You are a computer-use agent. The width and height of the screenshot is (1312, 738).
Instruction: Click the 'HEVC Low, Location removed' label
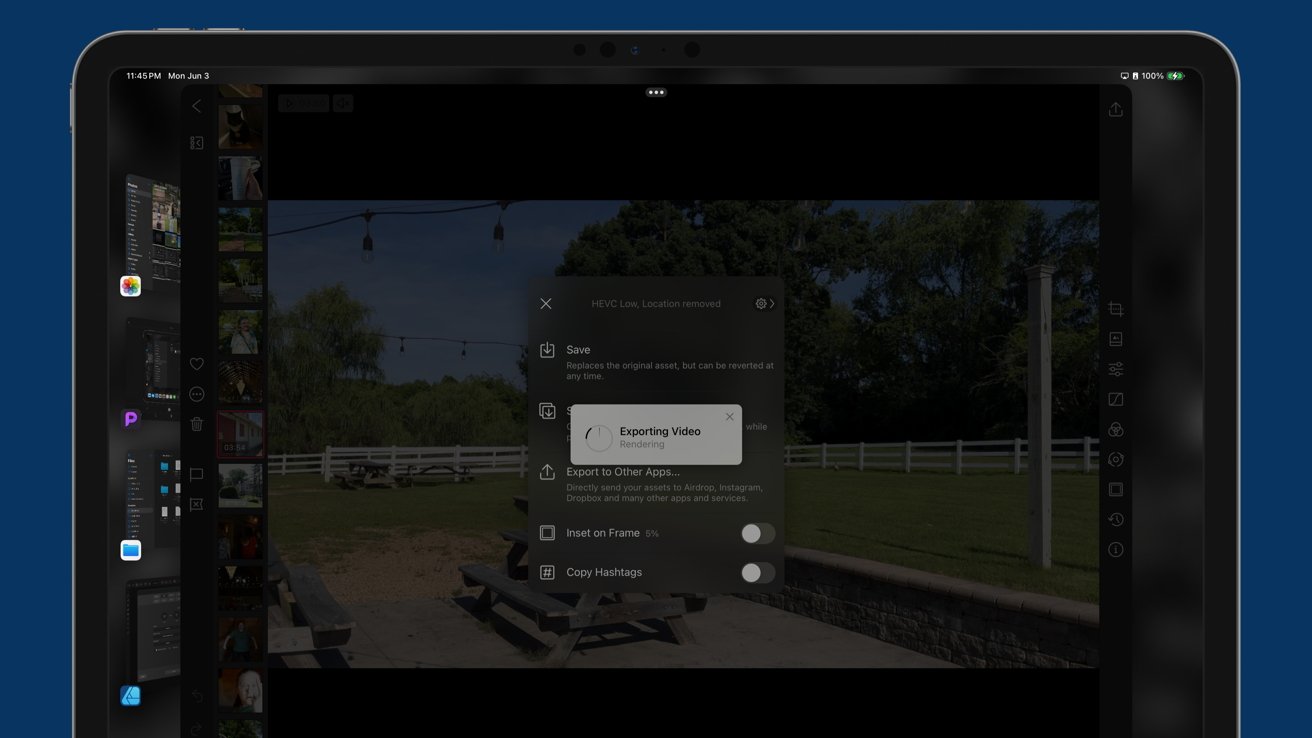pyautogui.click(x=656, y=304)
